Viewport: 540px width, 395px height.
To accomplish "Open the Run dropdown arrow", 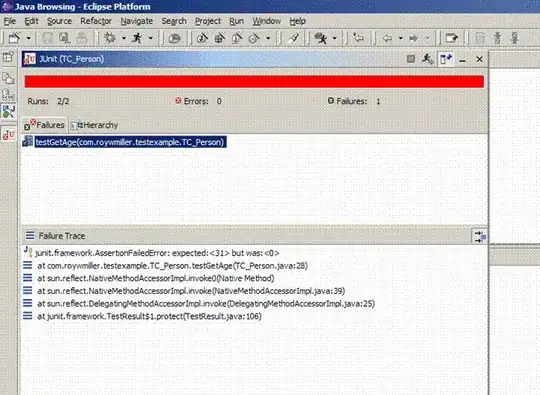I will coord(150,38).
